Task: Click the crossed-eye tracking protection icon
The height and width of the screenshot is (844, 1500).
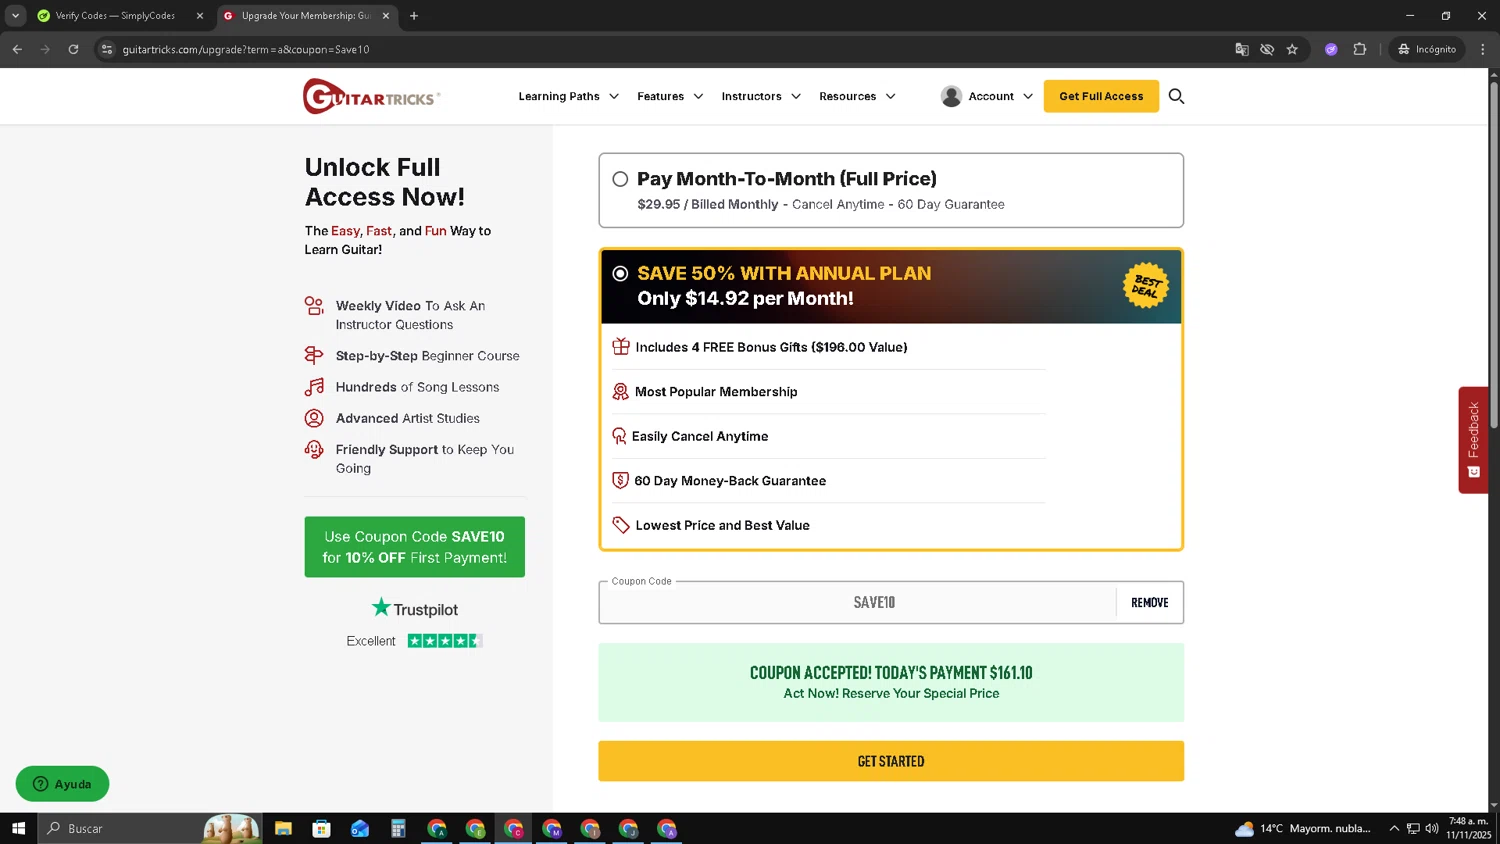Action: click(x=1267, y=49)
